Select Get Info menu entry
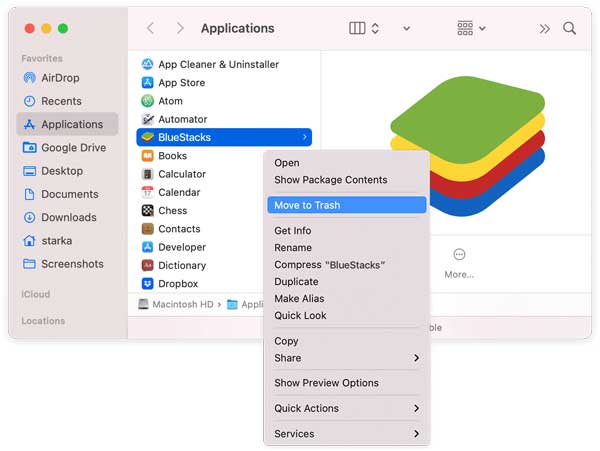The image size is (600, 451). tap(347, 231)
